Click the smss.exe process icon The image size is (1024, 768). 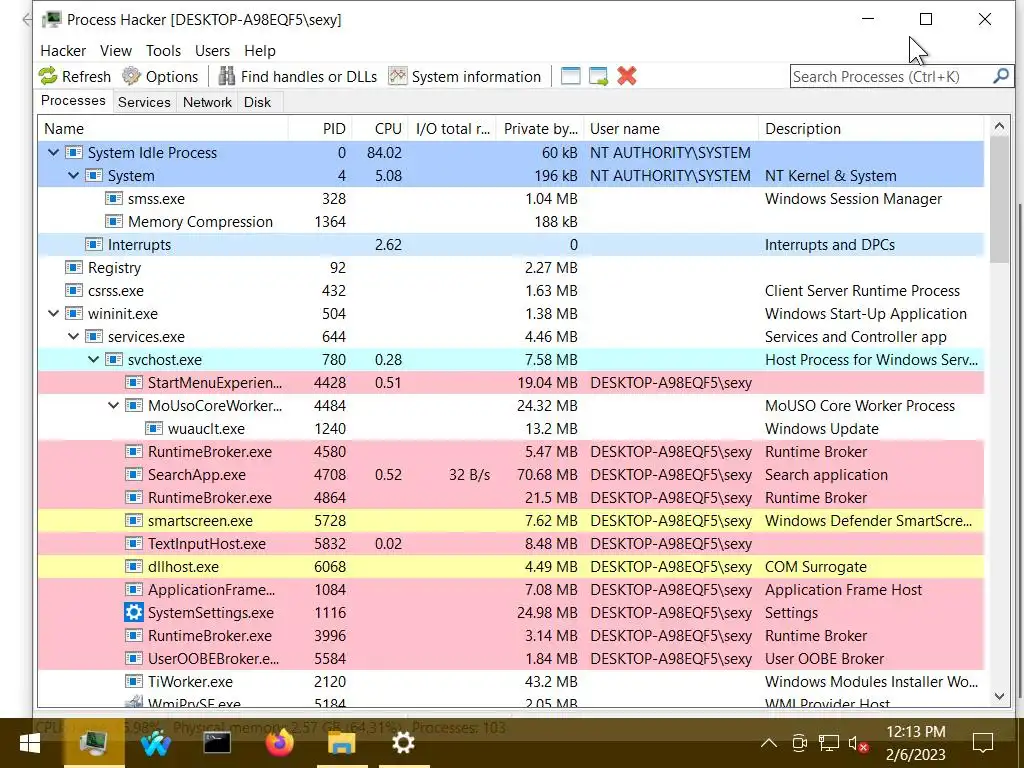(x=114, y=199)
